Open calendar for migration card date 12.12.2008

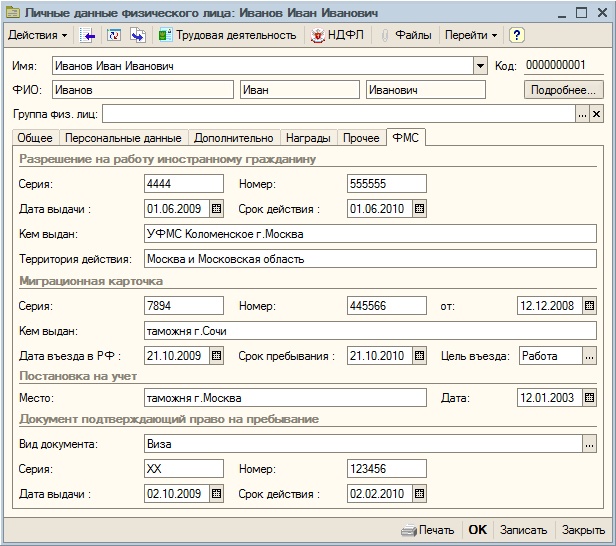589,306
